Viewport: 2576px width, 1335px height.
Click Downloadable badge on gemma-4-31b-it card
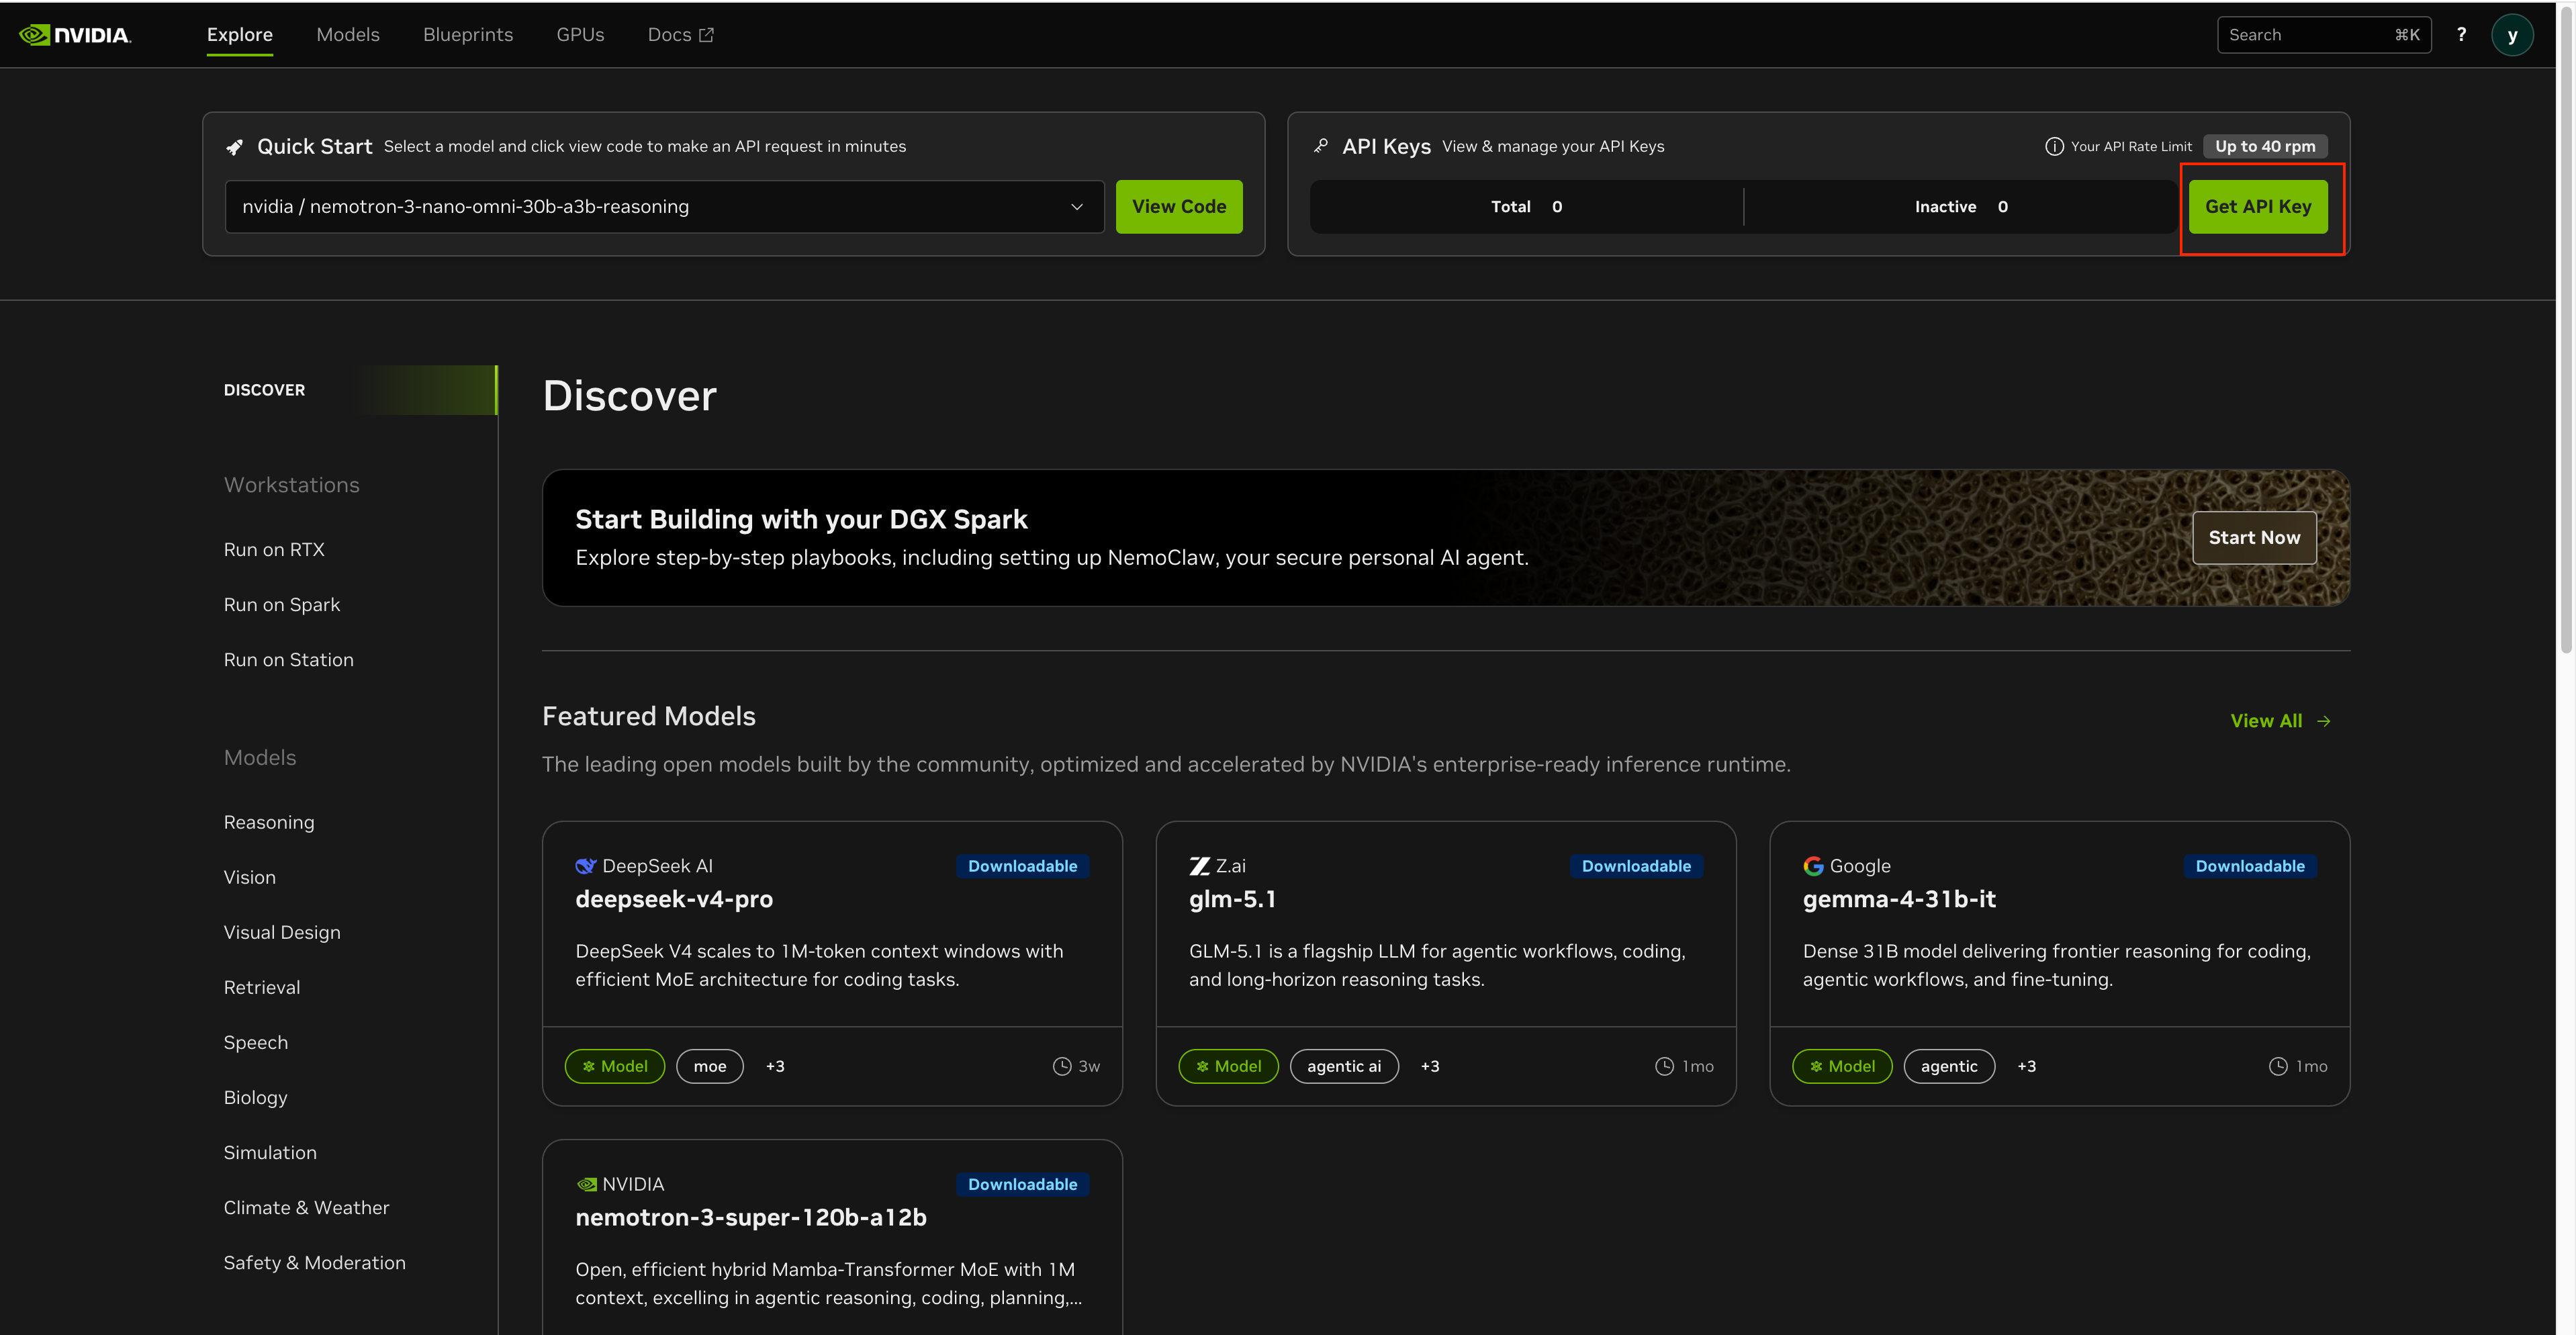click(x=2250, y=866)
